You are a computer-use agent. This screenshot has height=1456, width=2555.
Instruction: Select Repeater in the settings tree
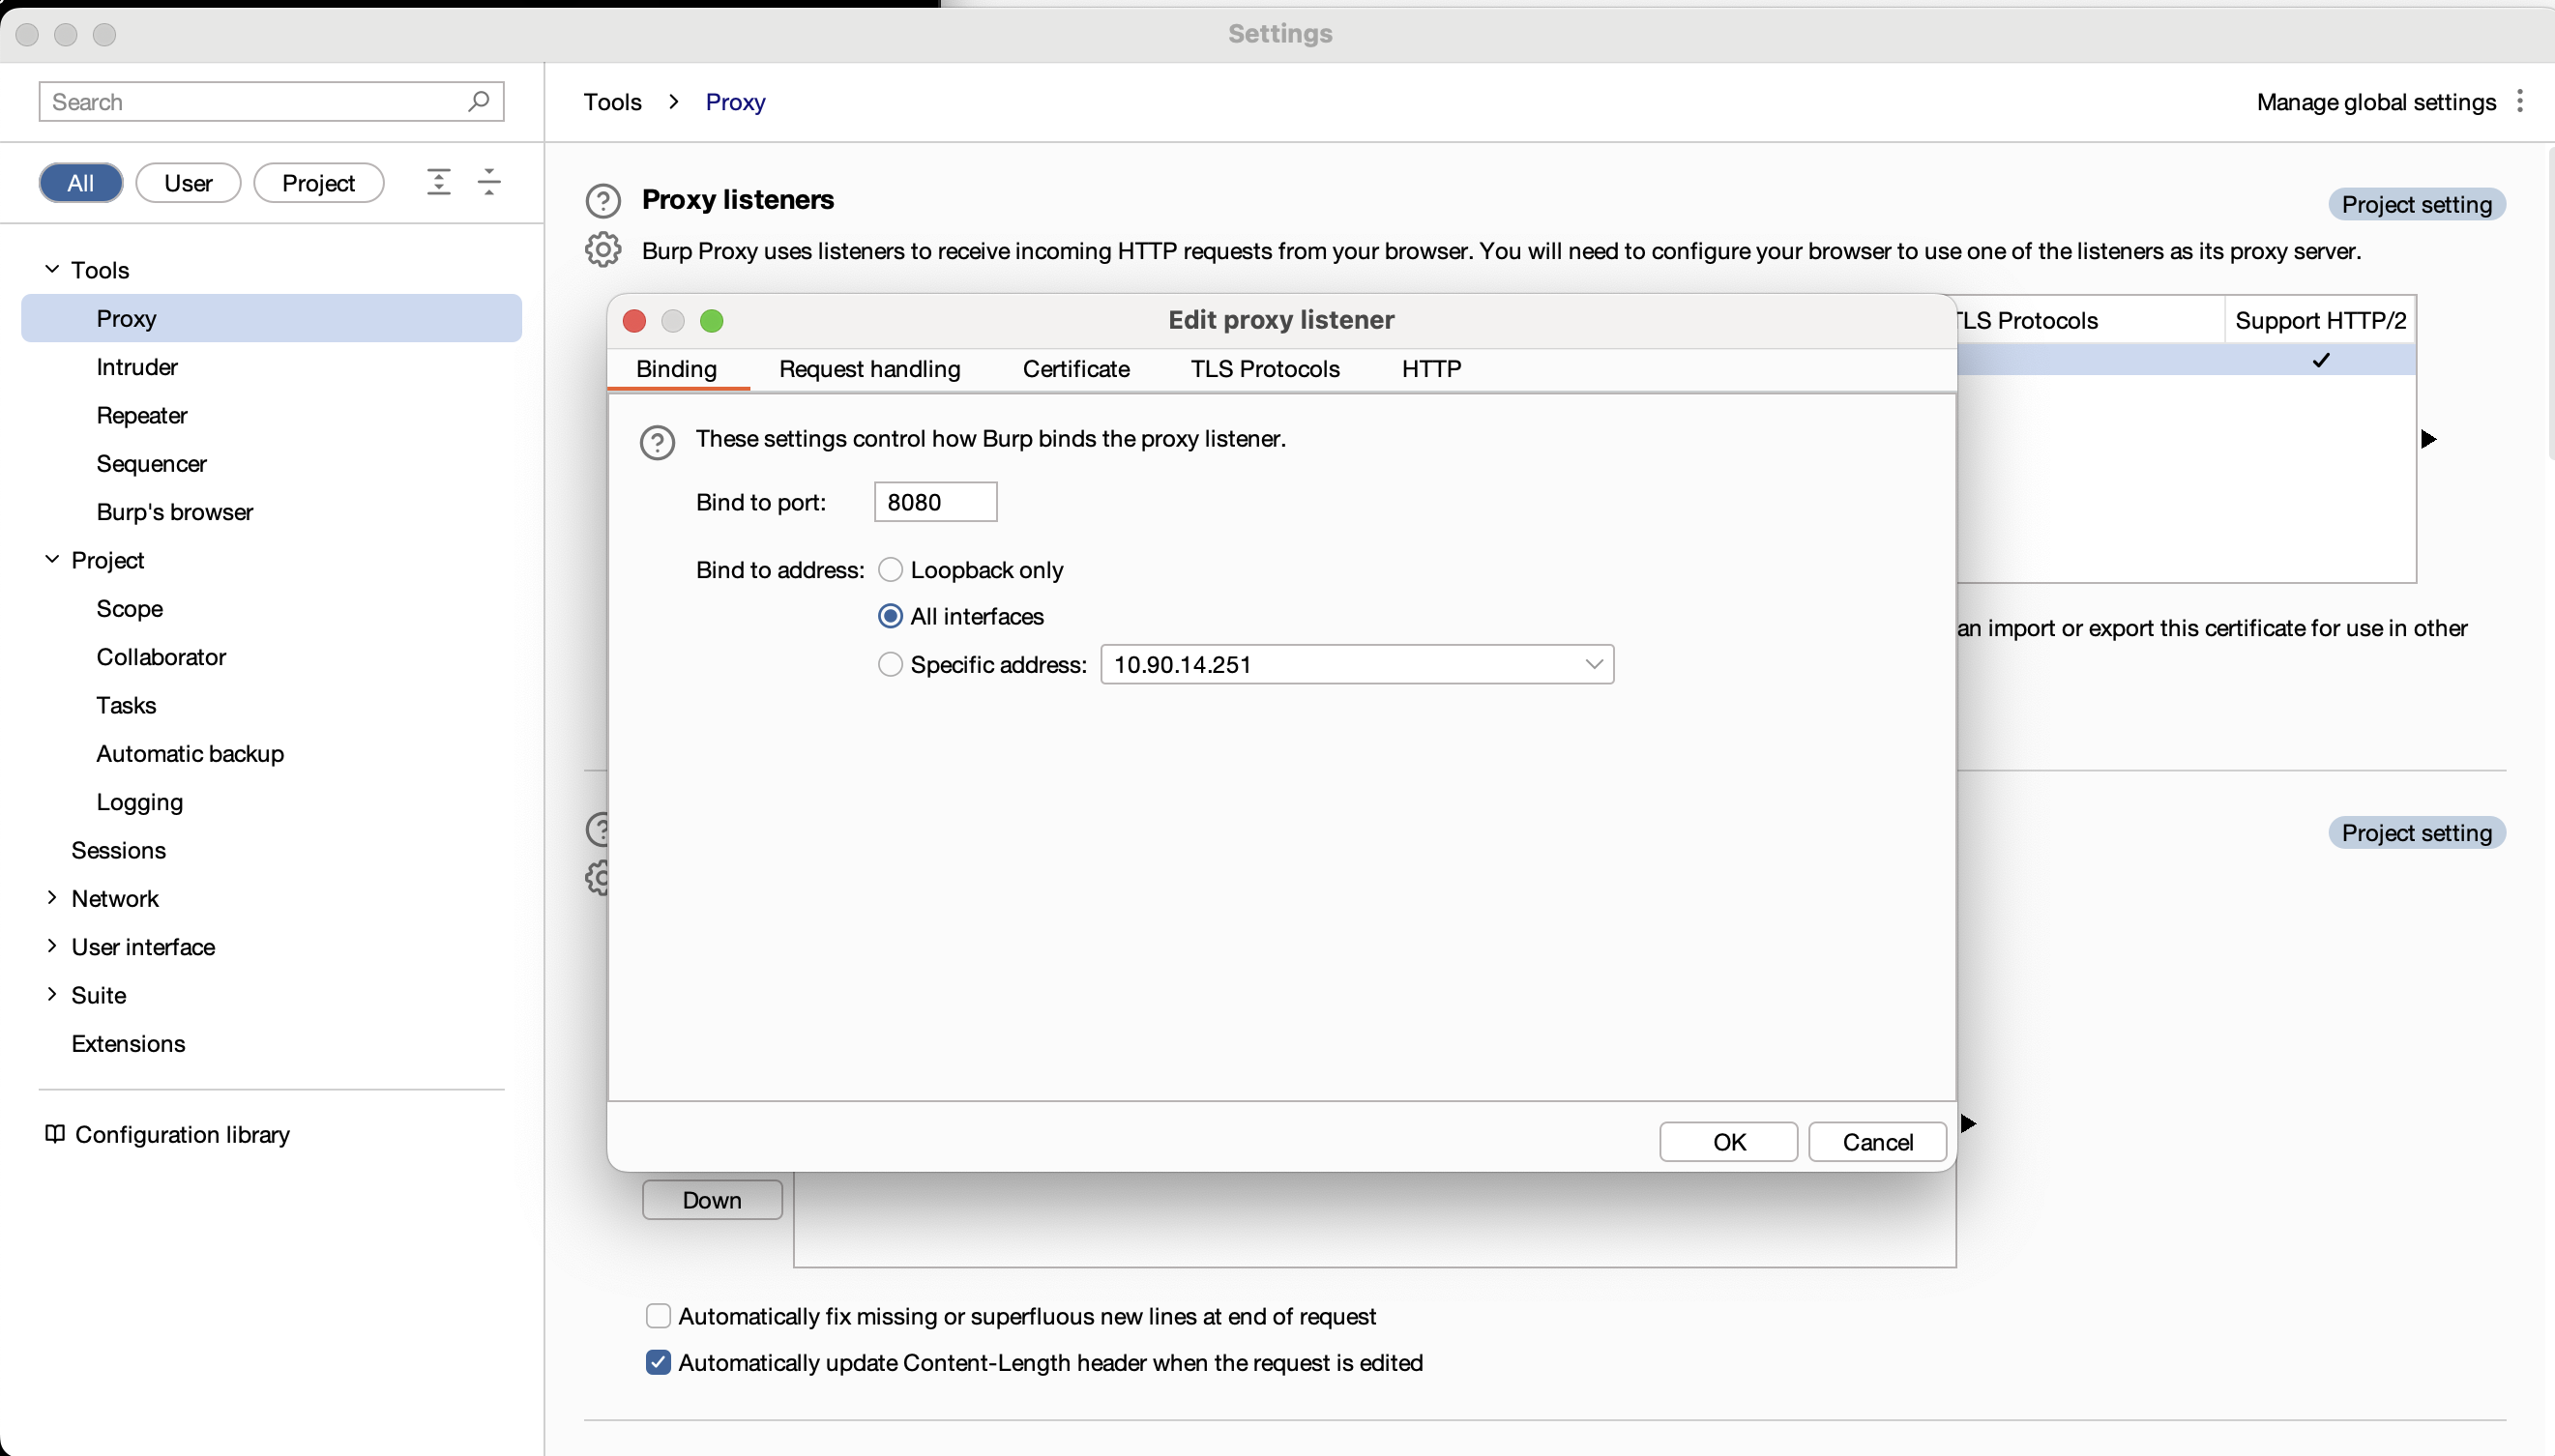142,415
